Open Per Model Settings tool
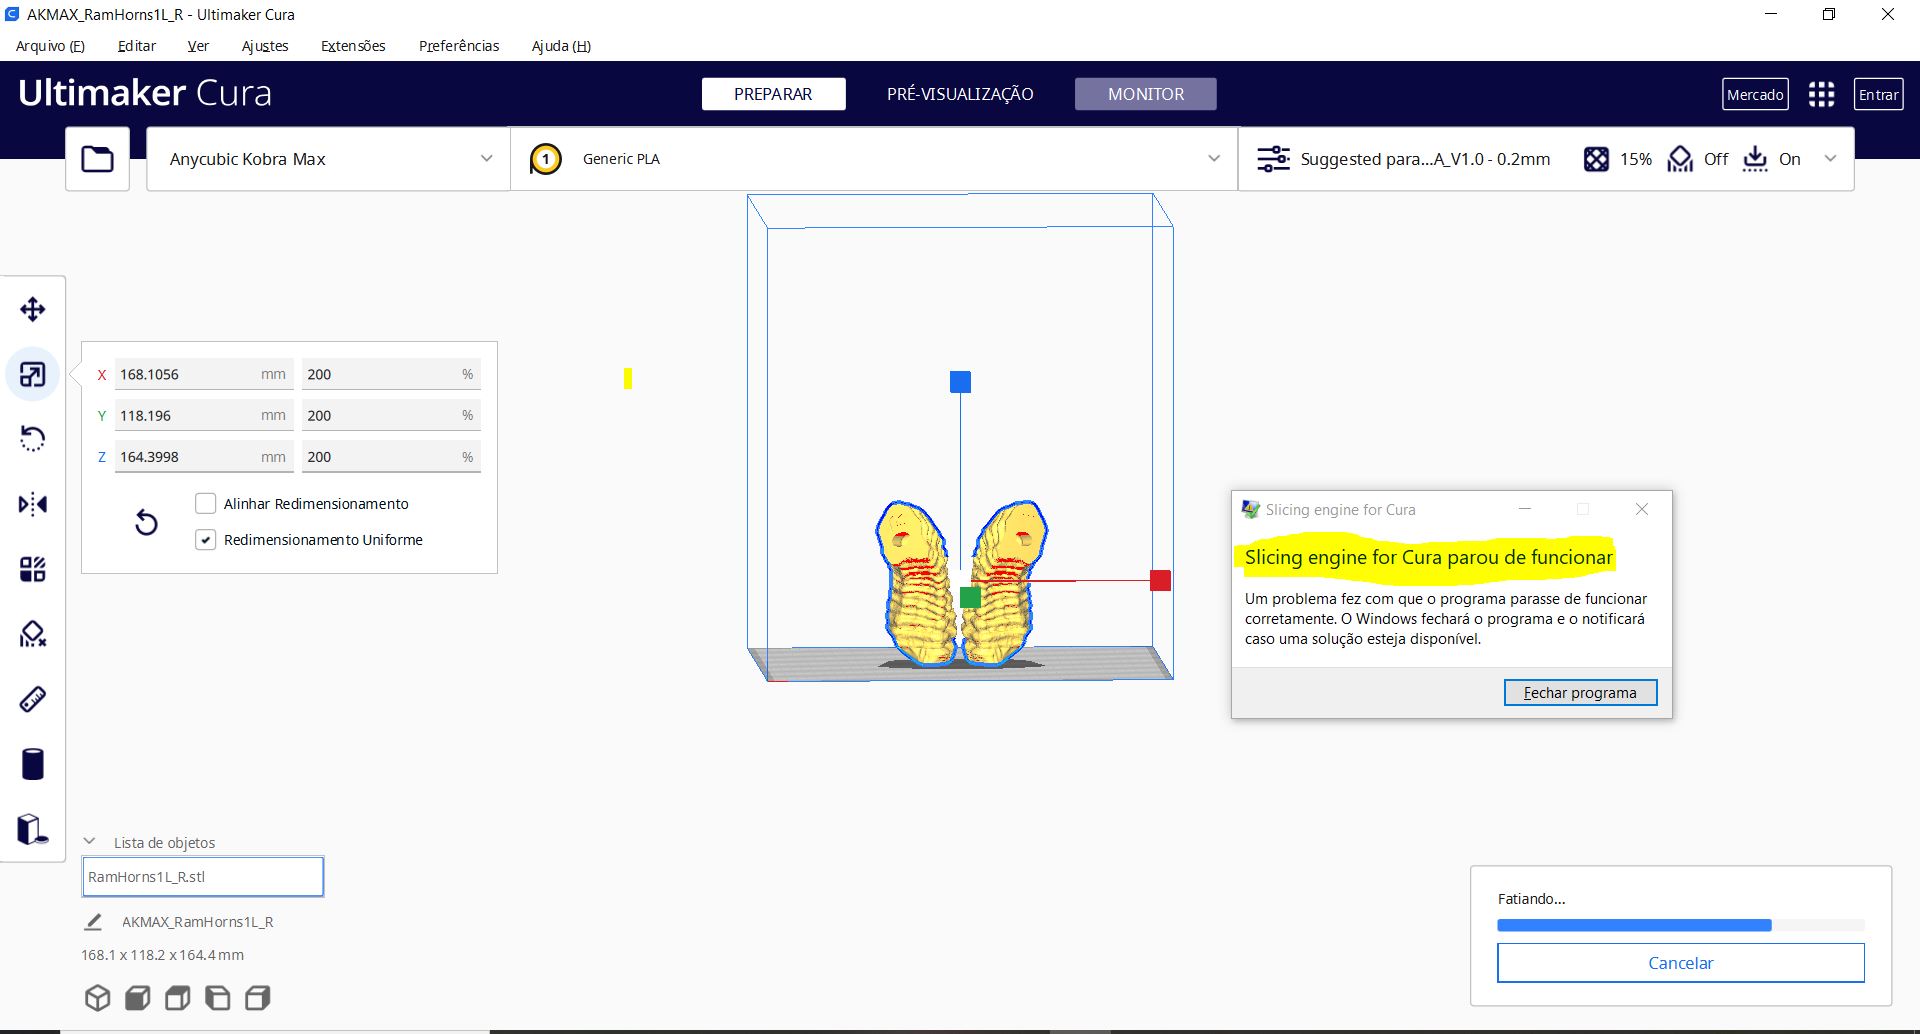This screenshot has width=1920, height=1034. (33, 568)
